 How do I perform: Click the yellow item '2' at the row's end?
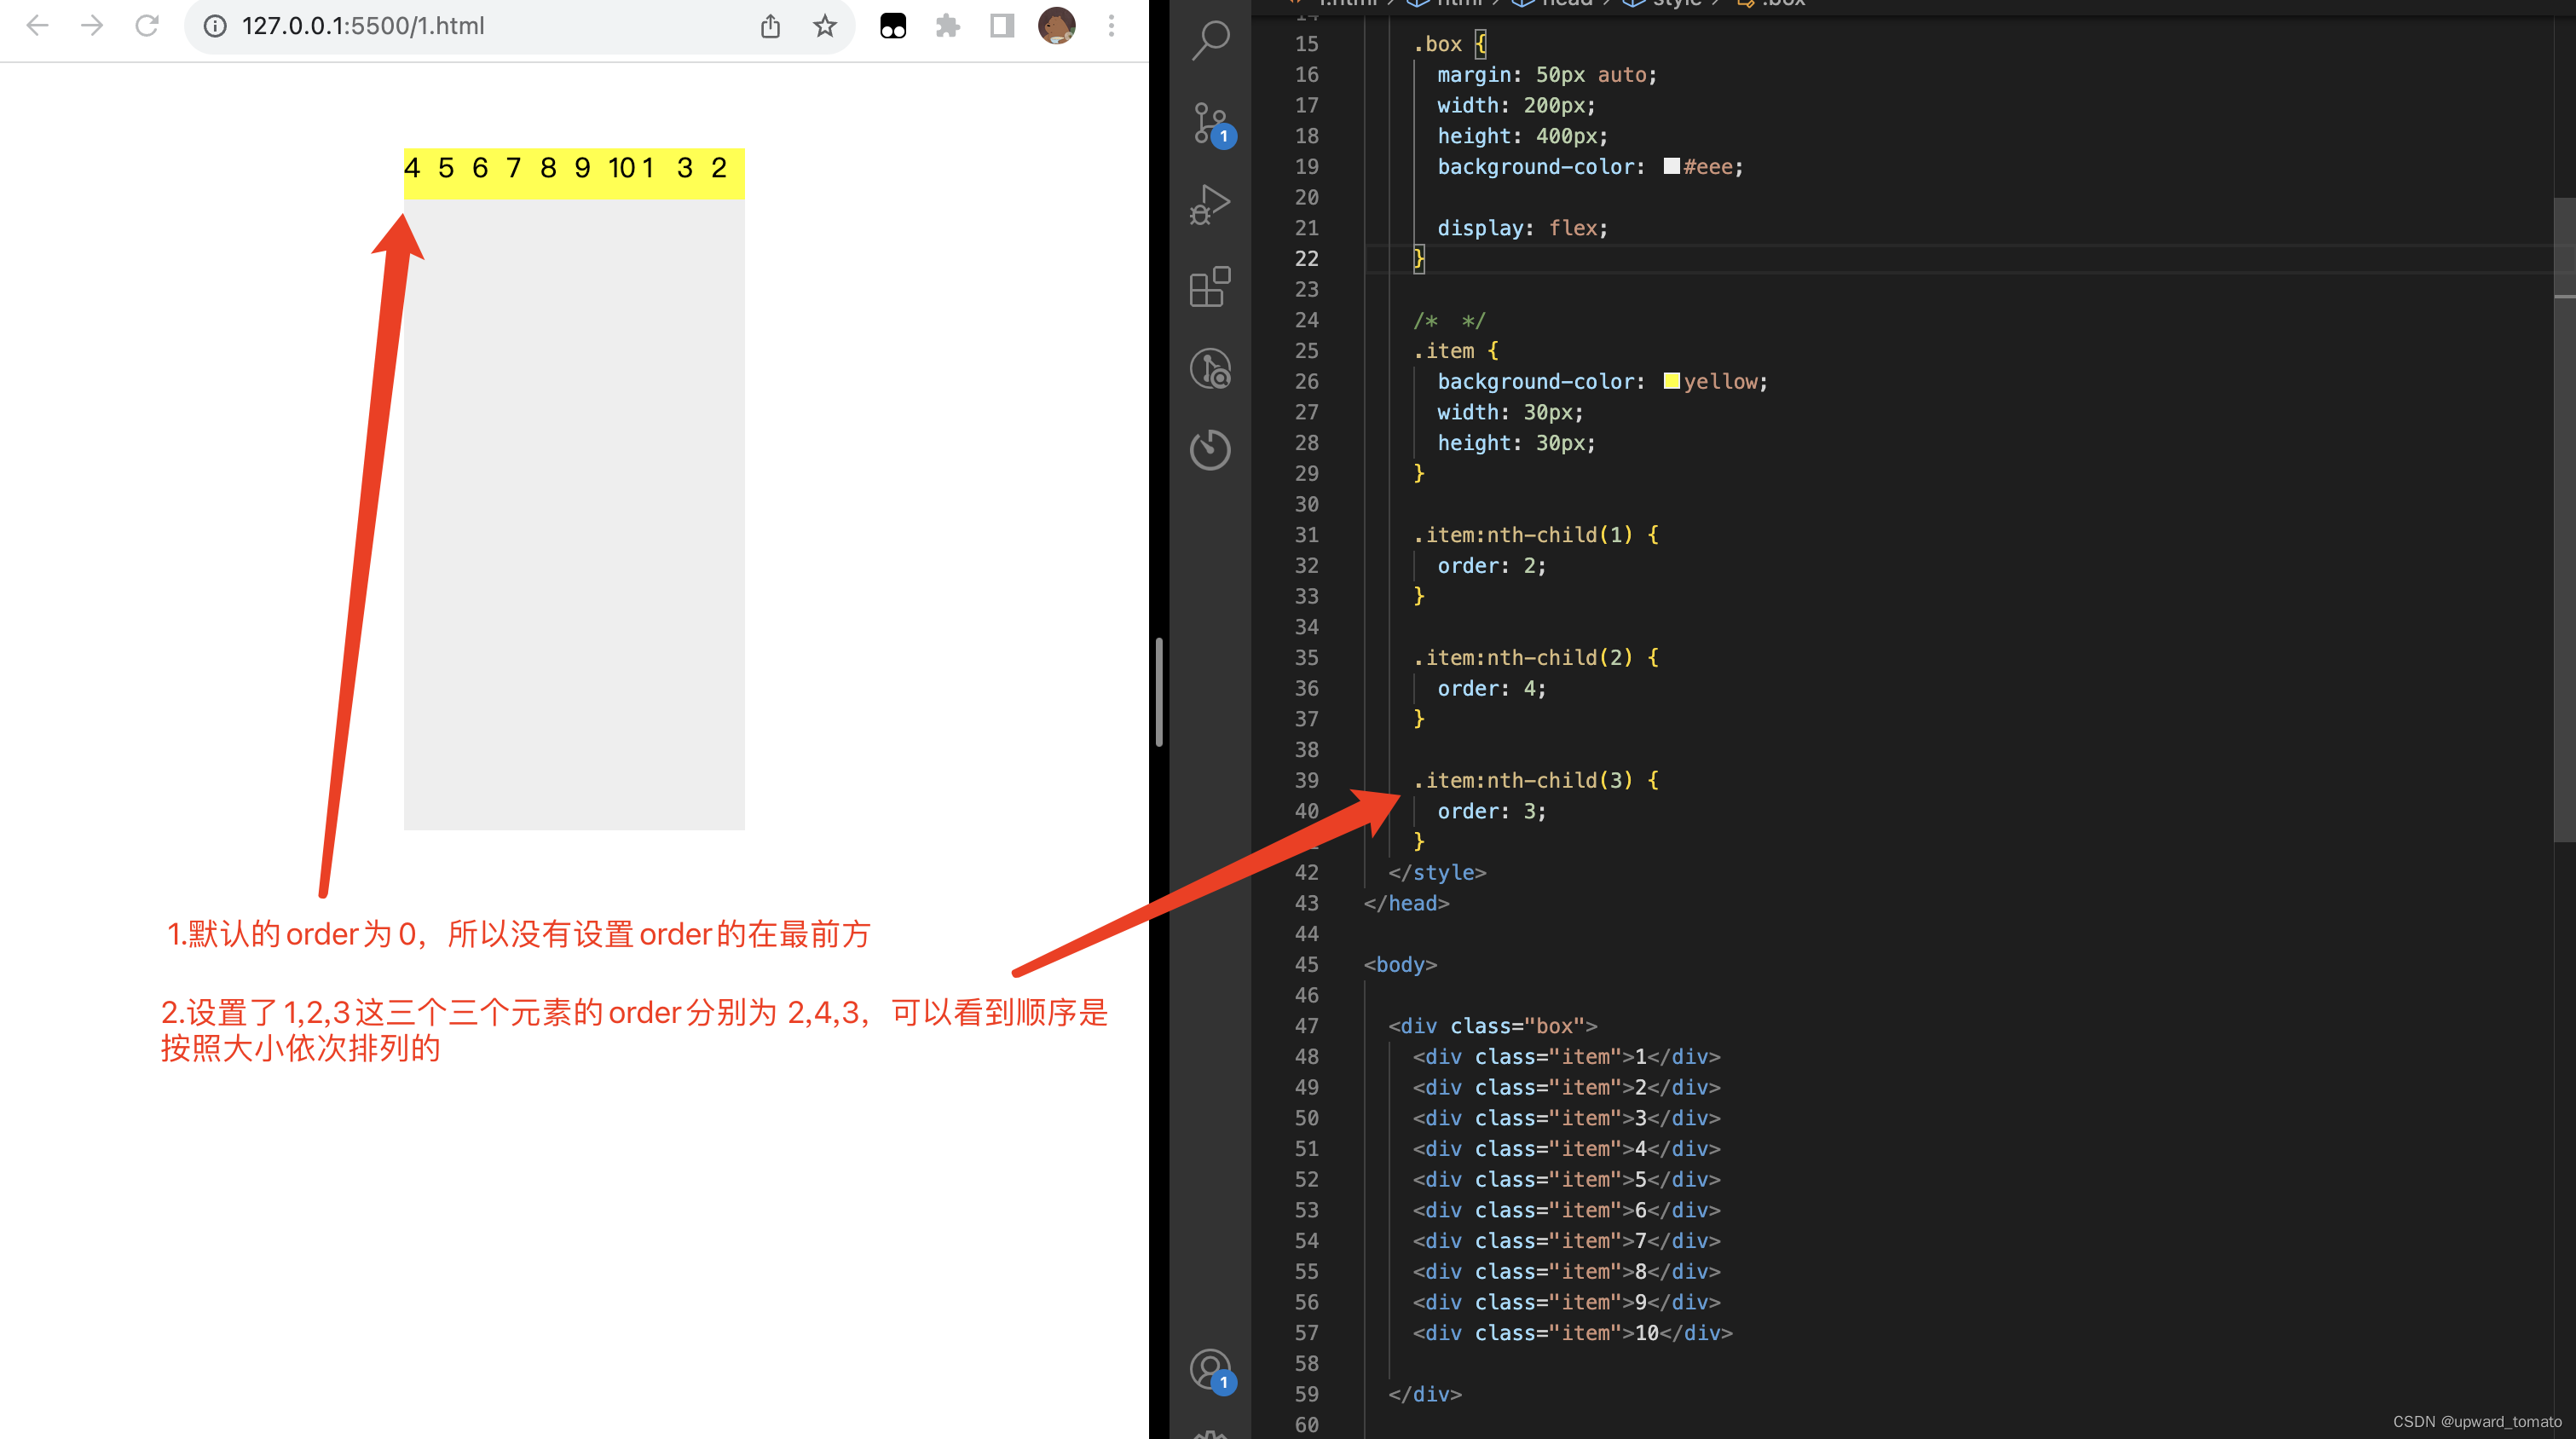point(727,173)
